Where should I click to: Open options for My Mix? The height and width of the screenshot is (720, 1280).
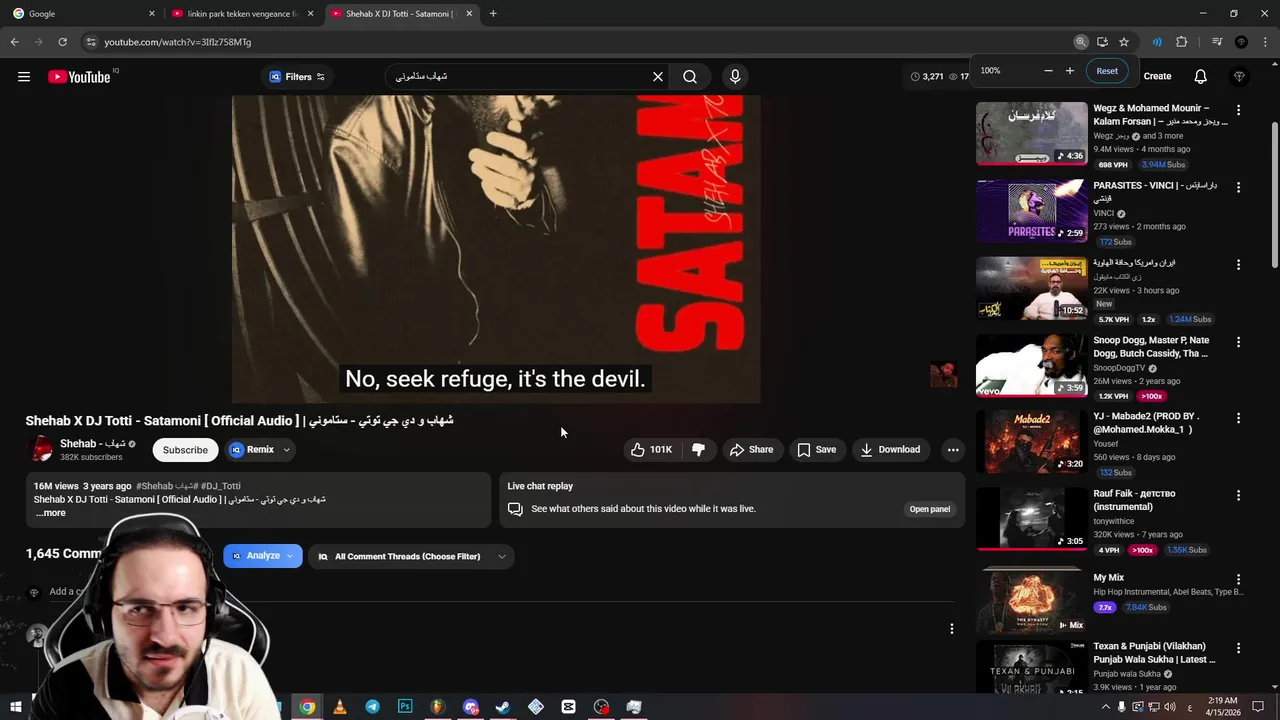click(x=1238, y=579)
